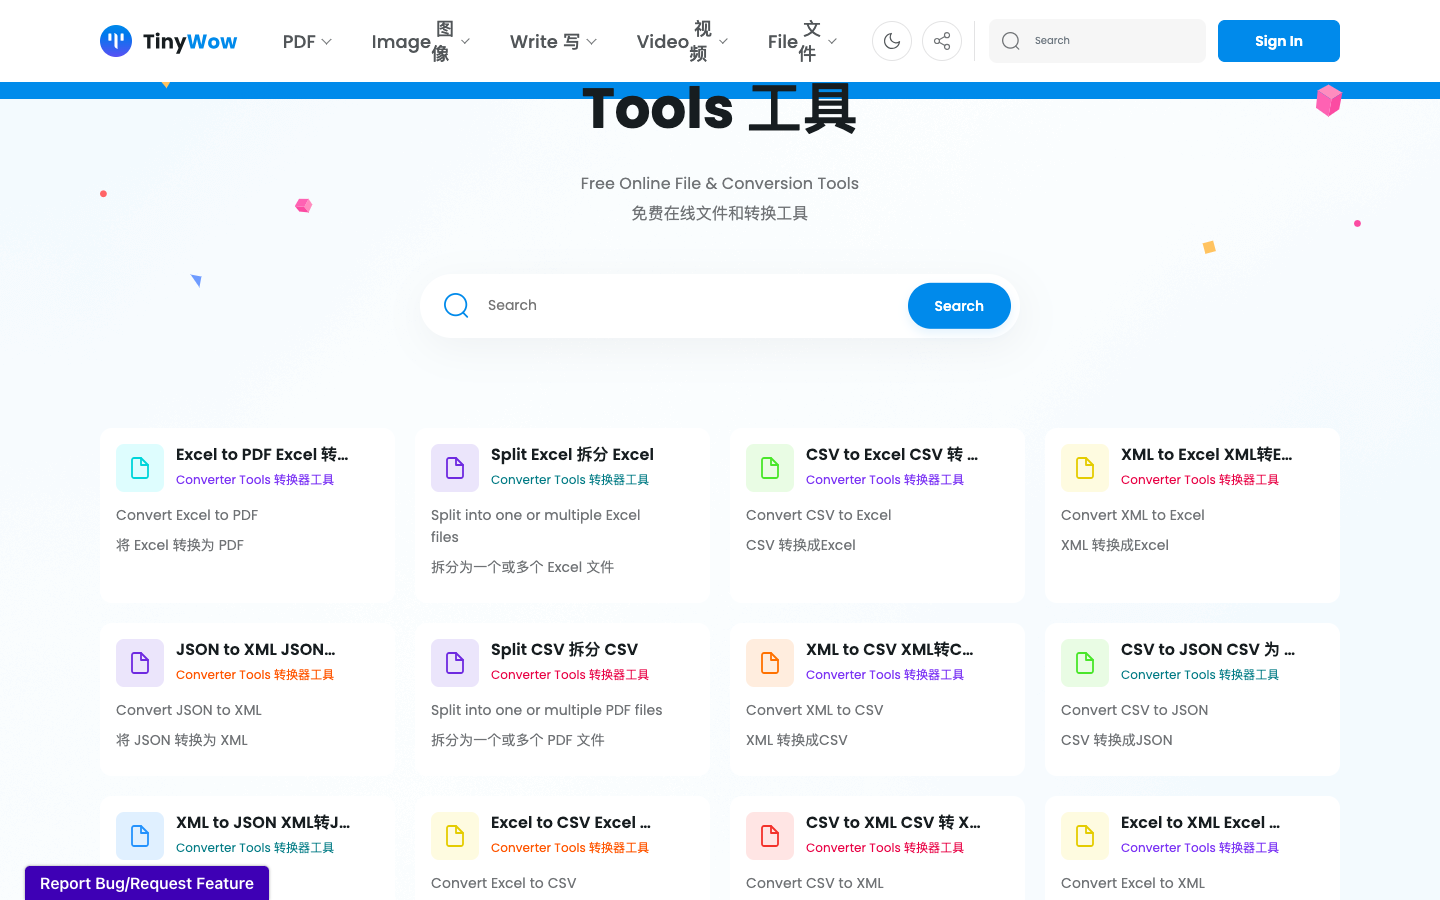Expand the Video menu dropdown
This screenshot has width=1440, height=900.
[x=680, y=41]
